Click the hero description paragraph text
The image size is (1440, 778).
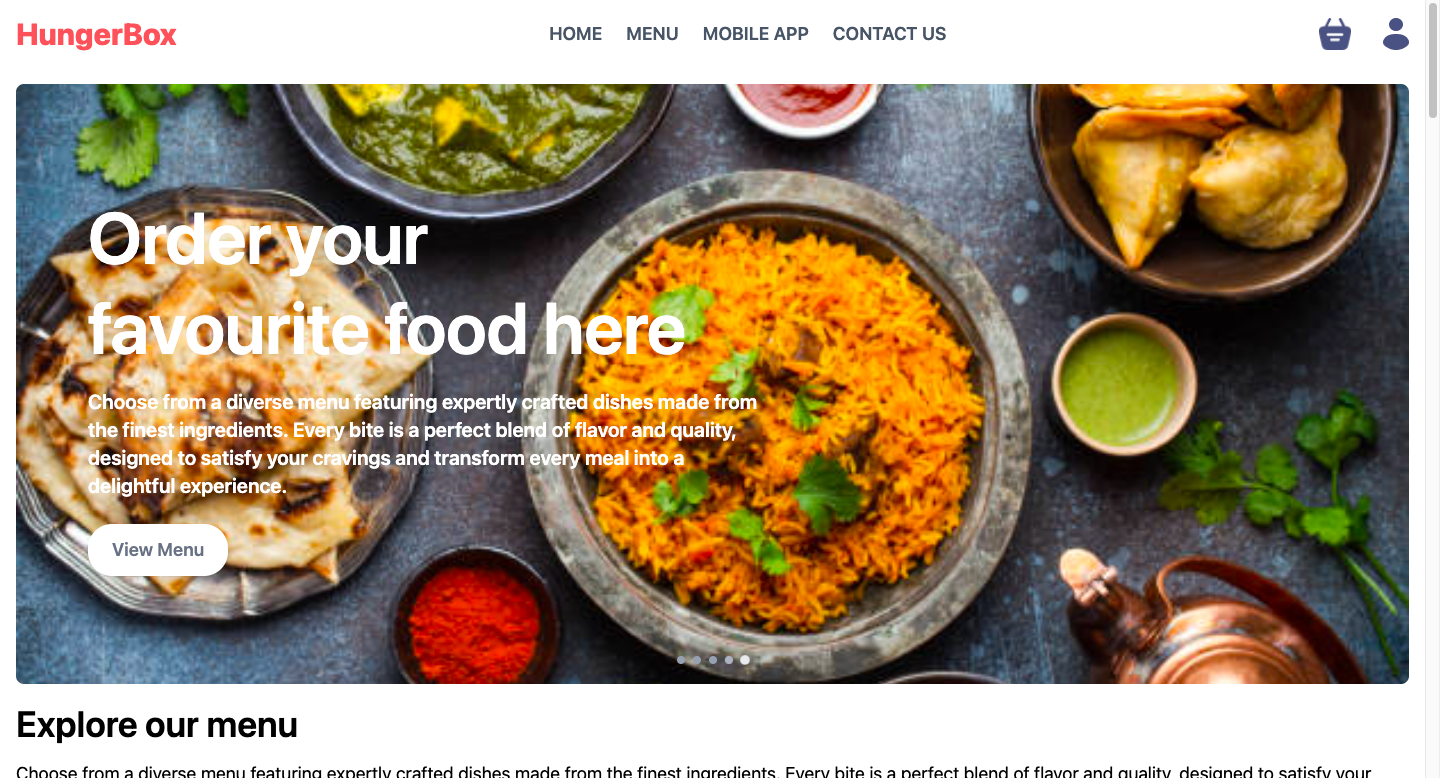click(422, 444)
